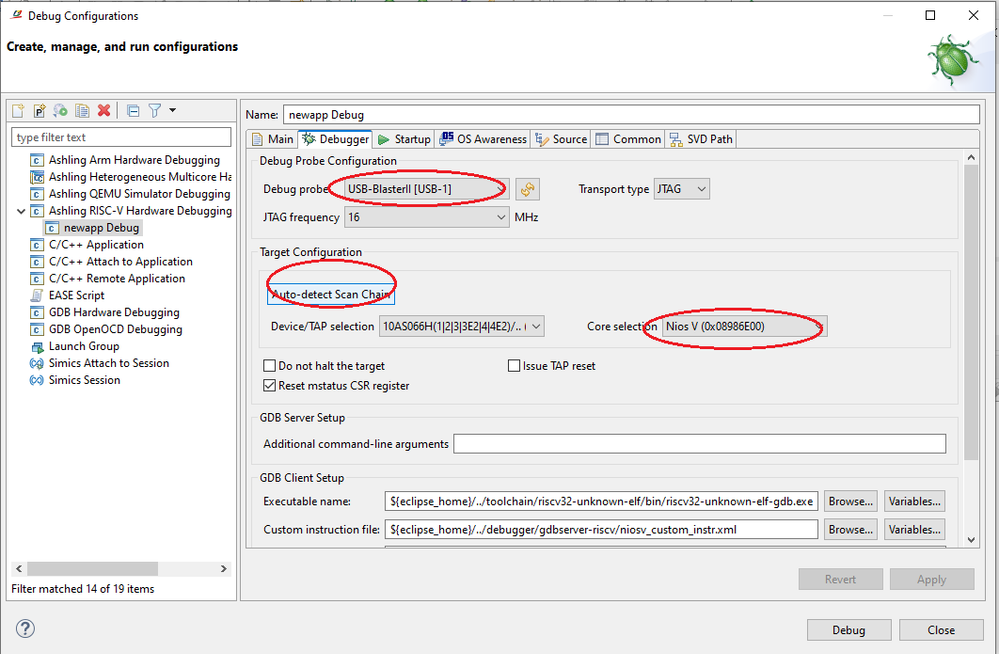This screenshot has height=654, width=999.
Task: Click scroll down arrow in Debugger panel
Action: point(971,540)
